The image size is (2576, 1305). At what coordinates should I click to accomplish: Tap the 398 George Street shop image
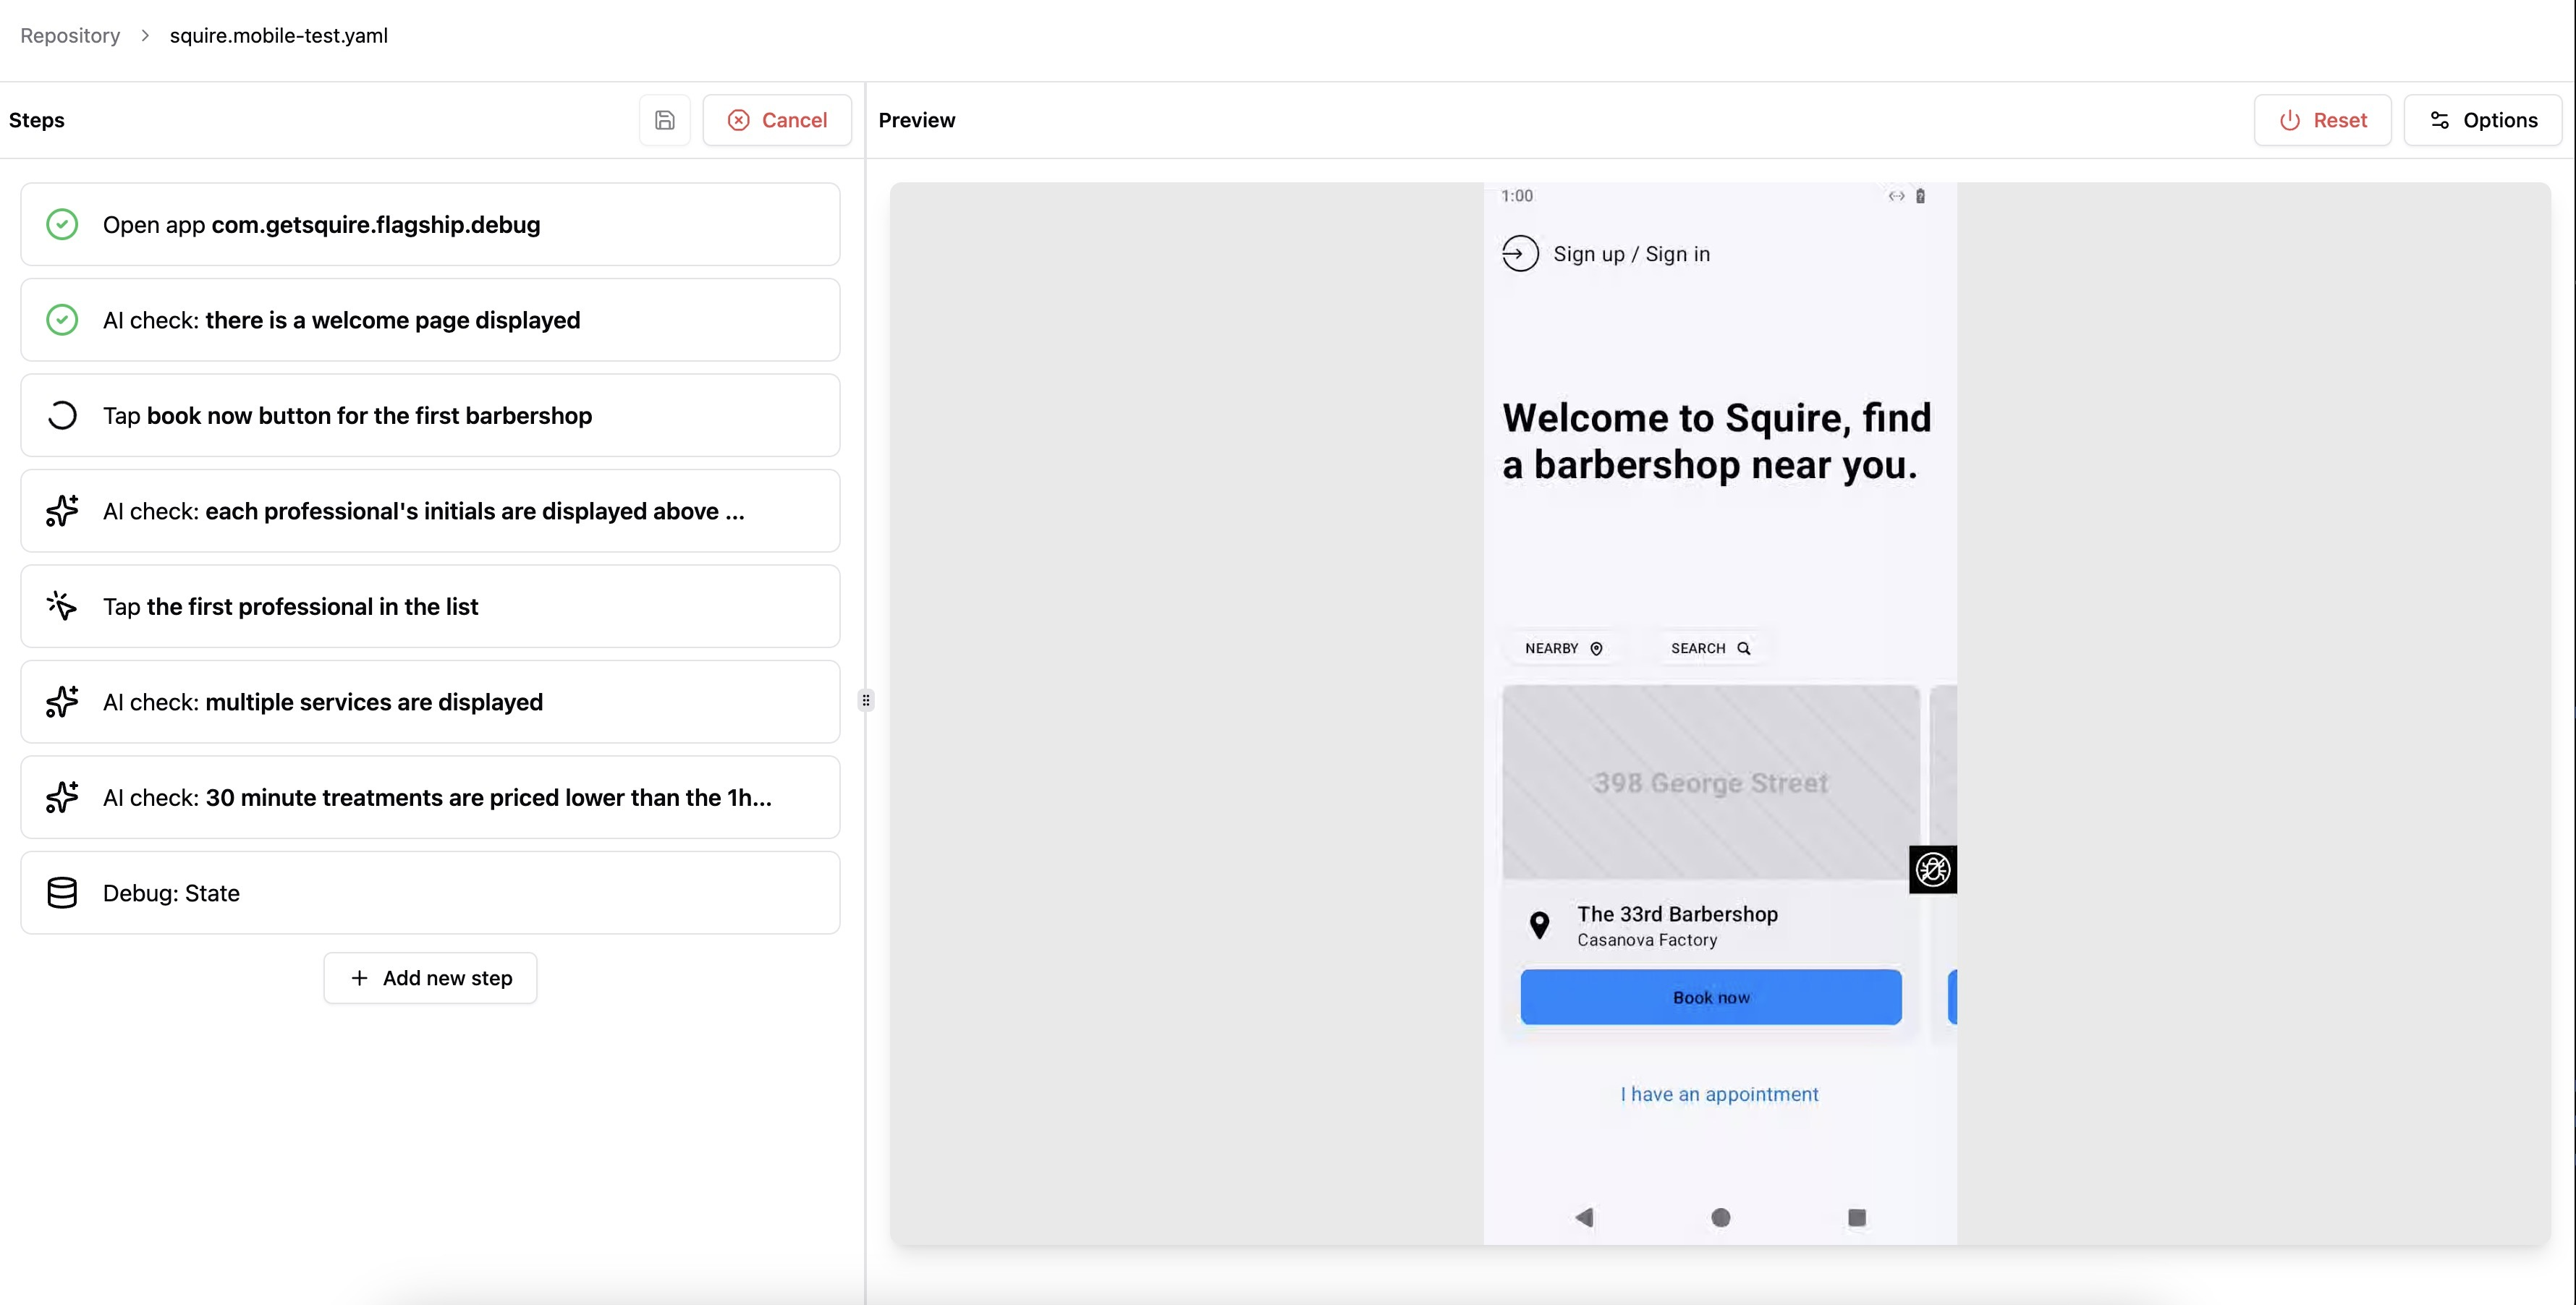(x=1711, y=782)
